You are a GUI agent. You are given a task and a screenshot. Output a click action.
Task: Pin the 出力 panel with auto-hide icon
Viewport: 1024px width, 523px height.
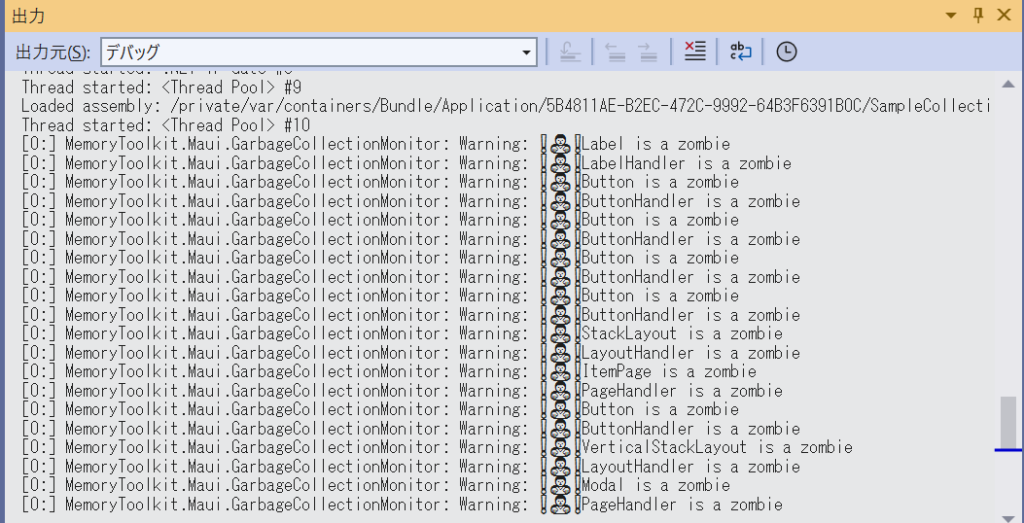point(978,16)
